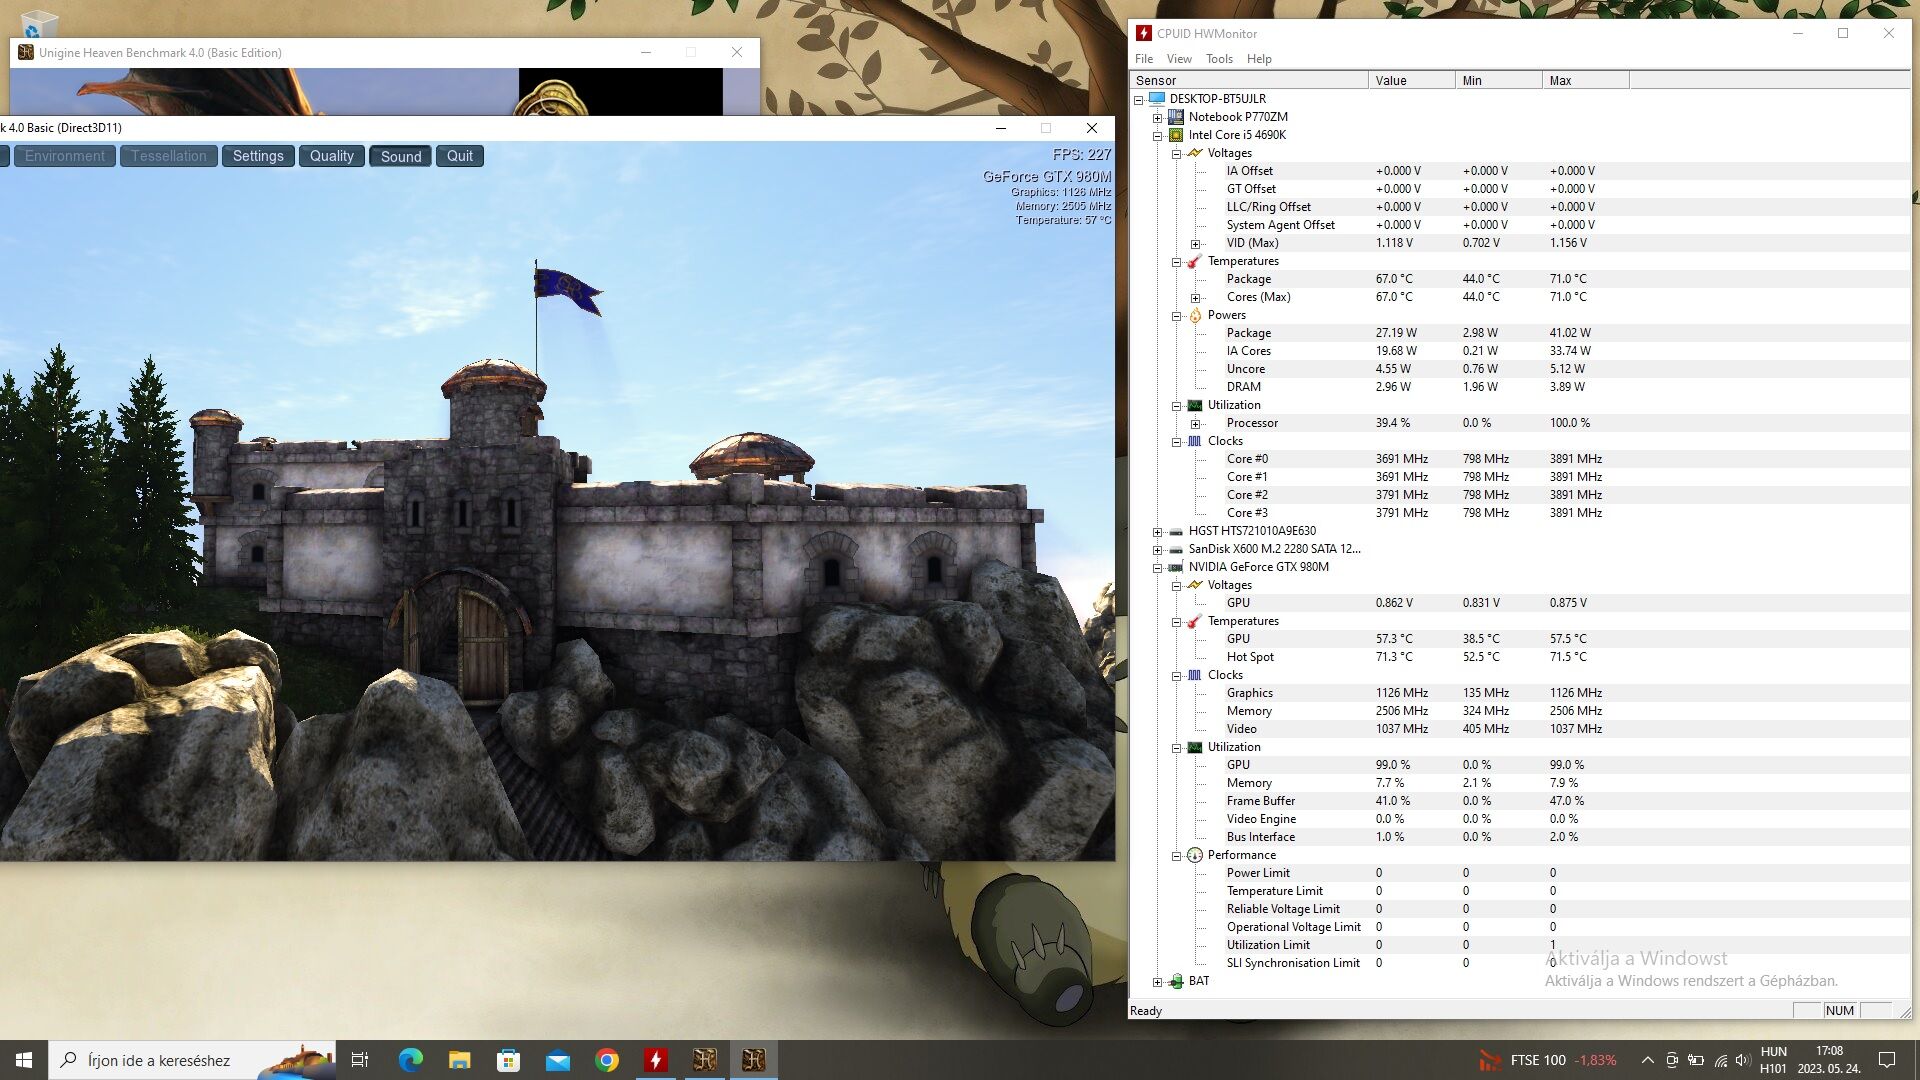Click the Value column header
This screenshot has height=1080, width=1920.
(x=1412, y=81)
